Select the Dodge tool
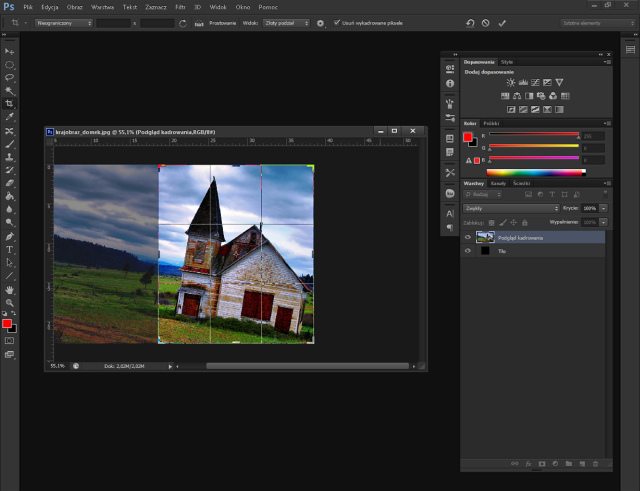 pyautogui.click(x=9, y=222)
